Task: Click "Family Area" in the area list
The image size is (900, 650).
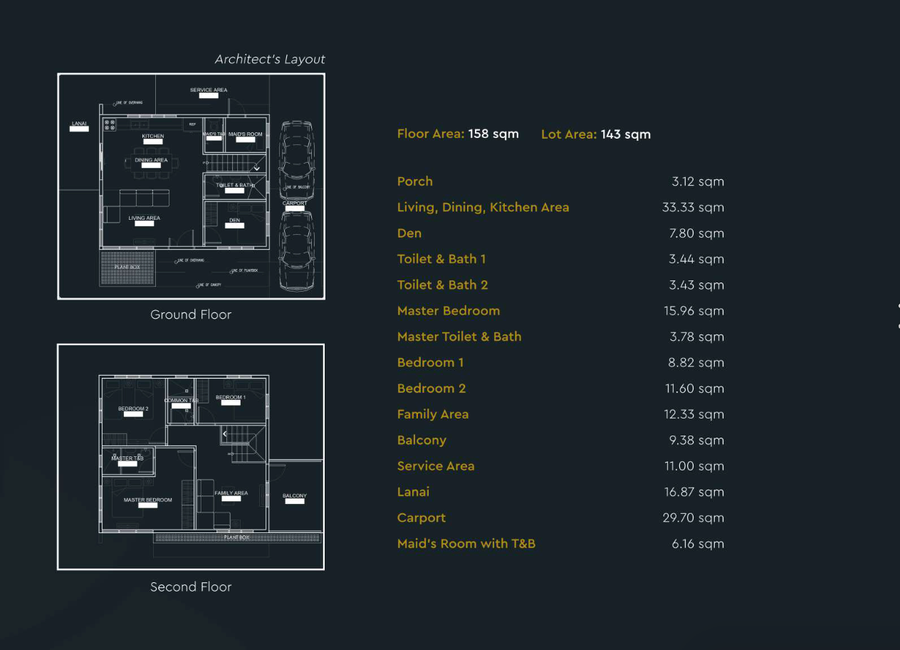Action: (x=433, y=414)
